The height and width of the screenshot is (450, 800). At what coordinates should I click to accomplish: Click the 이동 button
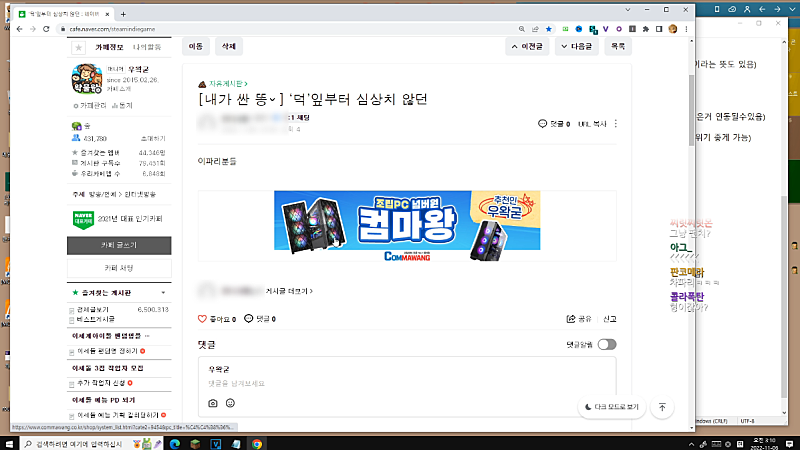point(196,46)
